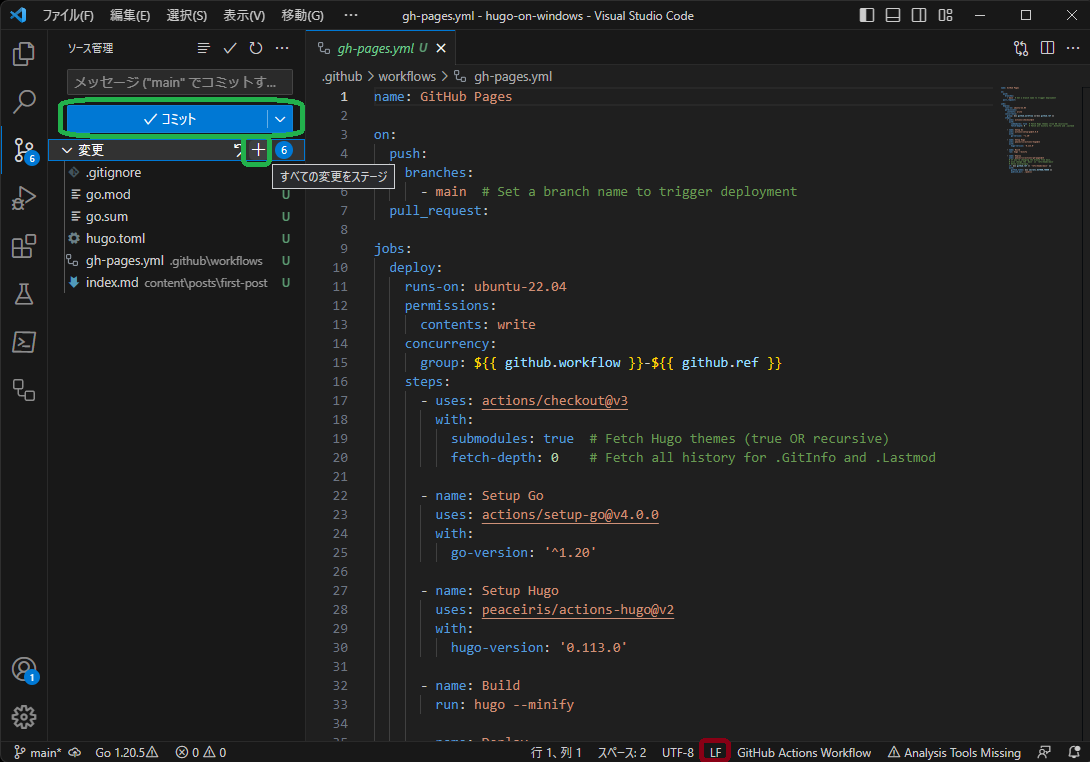The height and width of the screenshot is (762, 1090).
Task: Click .github breadcrumb segment
Action: (342, 76)
